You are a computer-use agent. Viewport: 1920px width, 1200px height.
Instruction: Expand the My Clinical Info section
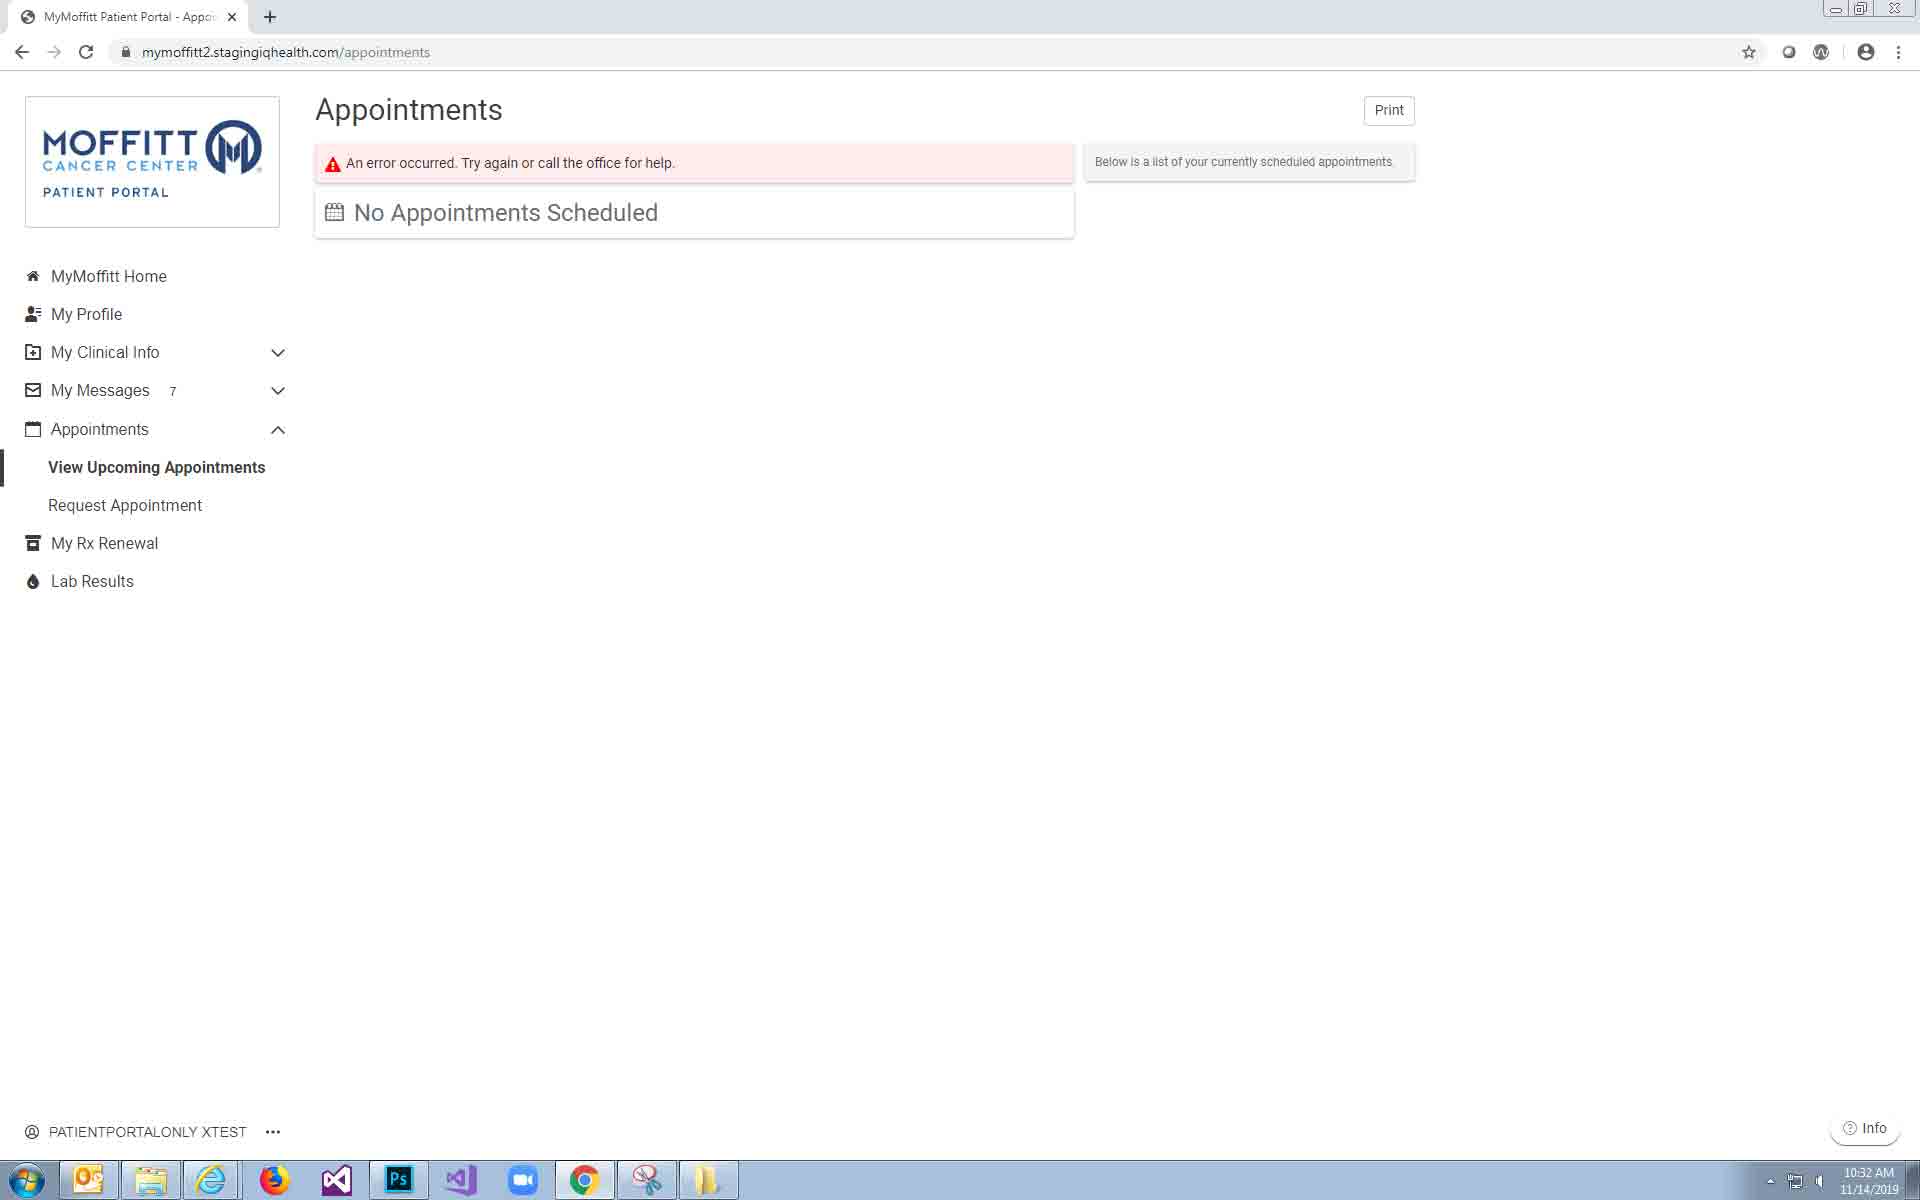278,353
